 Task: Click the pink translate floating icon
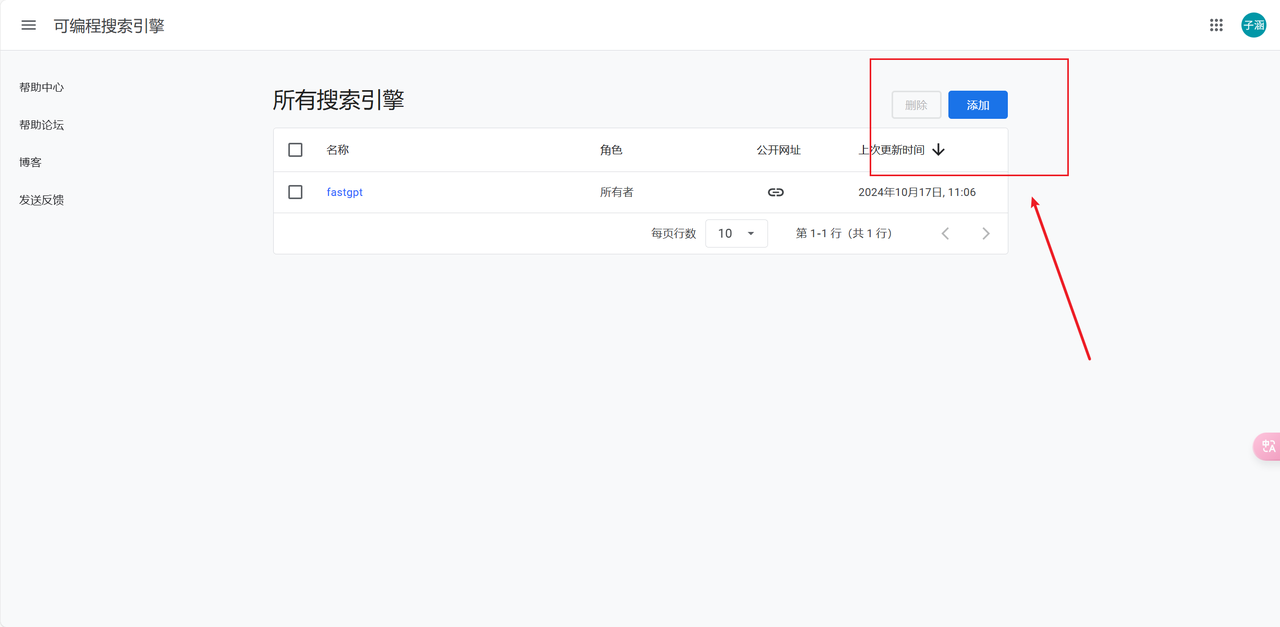coord(1267,447)
